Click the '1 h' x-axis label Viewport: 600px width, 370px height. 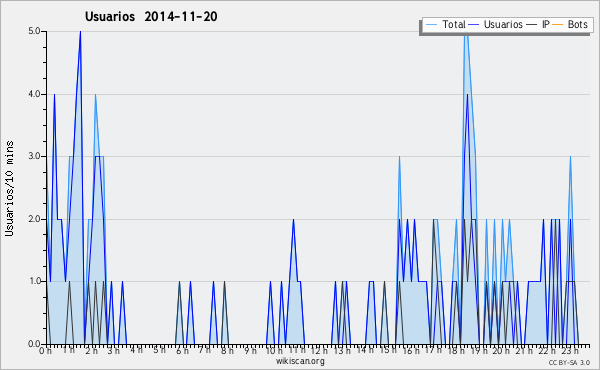(68, 350)
